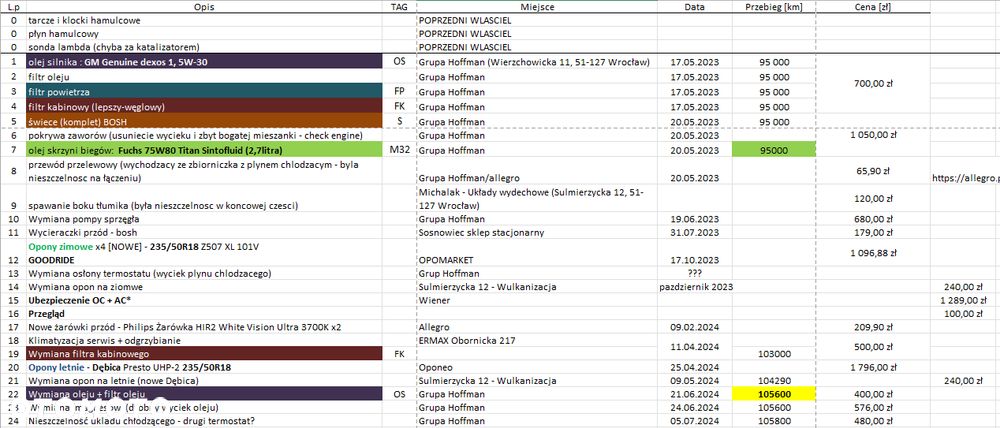This screenshot has width=1000, height=428.
Task: Click the 'FP' tag cell
Action: (399, 91)
